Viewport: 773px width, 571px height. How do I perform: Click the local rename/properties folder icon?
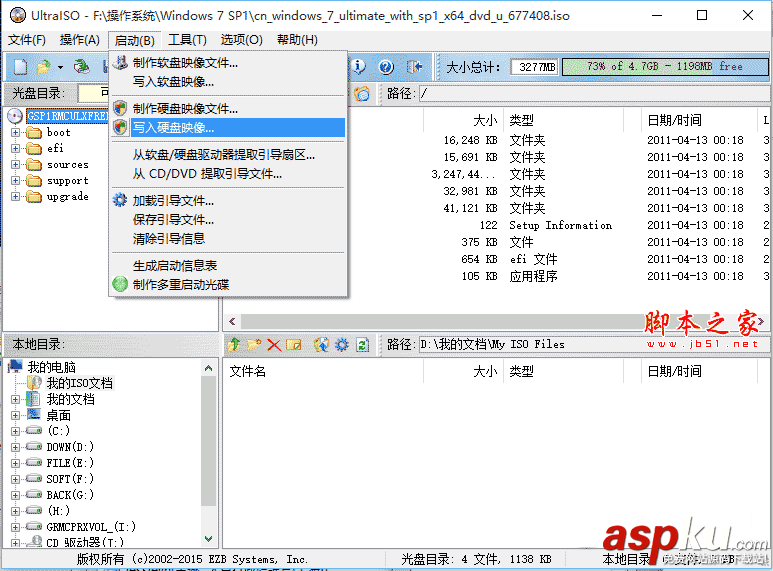(294, 344)
